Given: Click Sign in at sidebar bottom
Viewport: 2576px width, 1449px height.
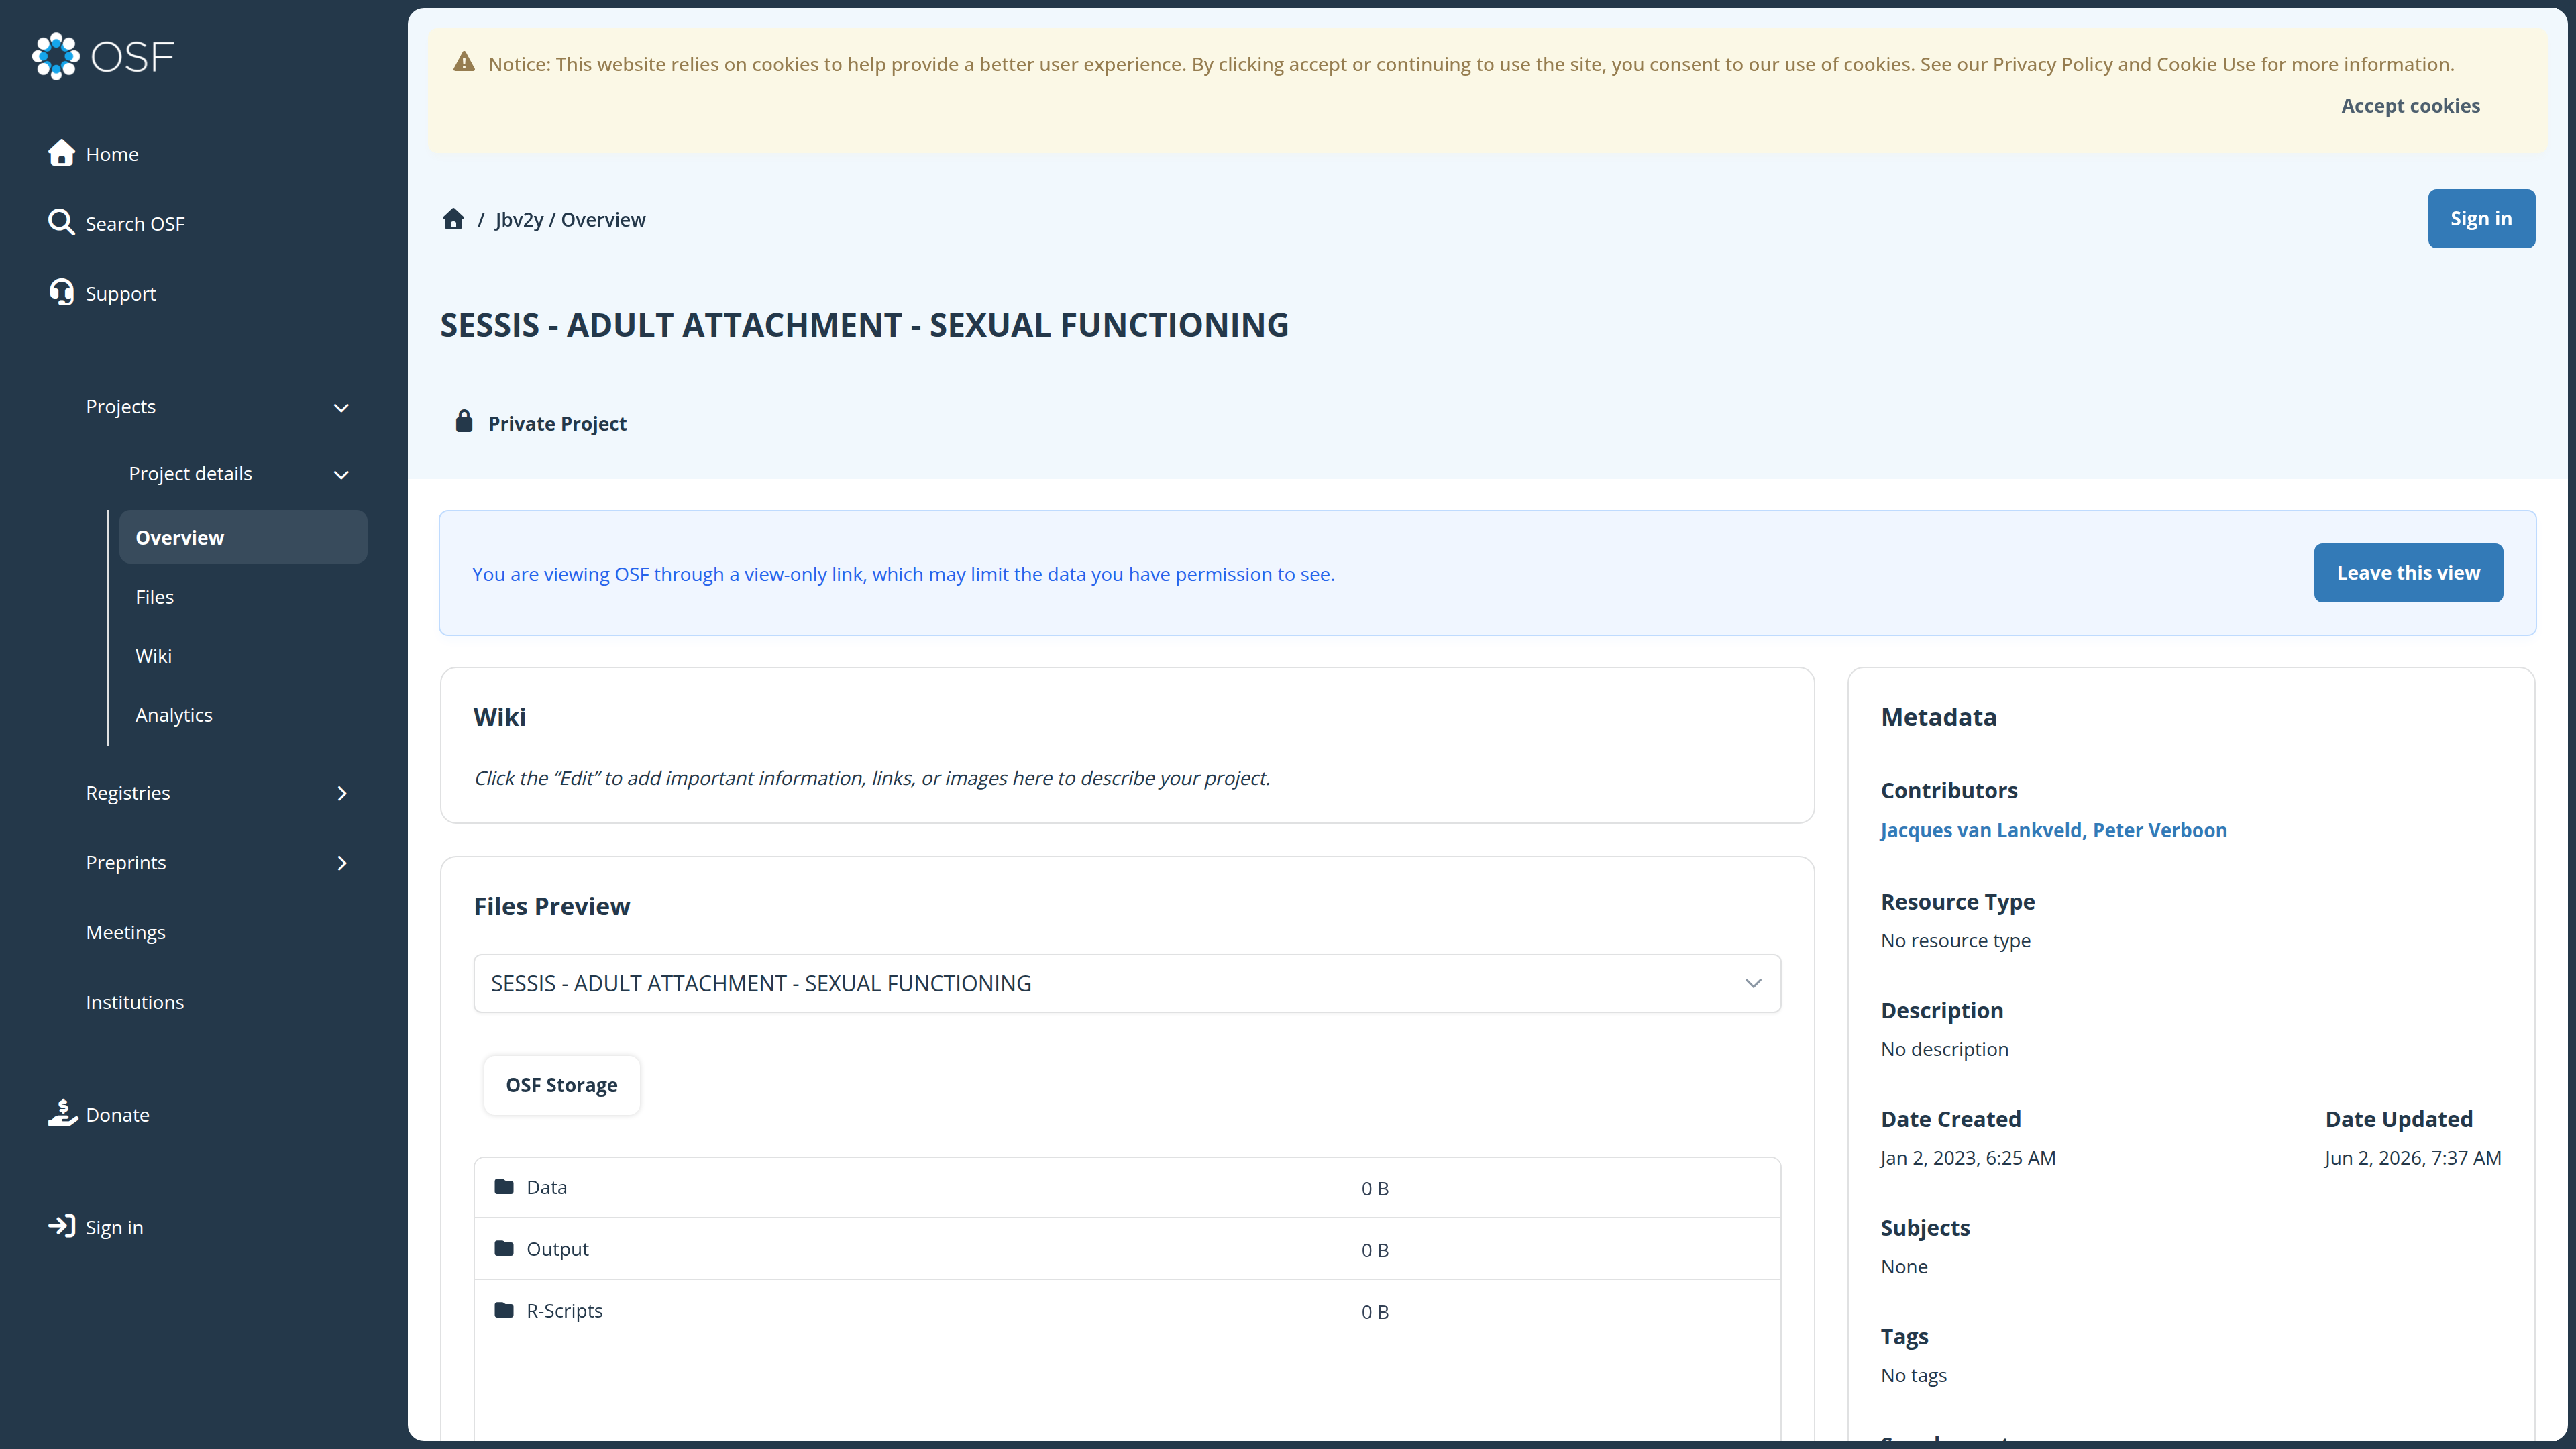Looking at the screenshot, I should [x=114, y=1227].
